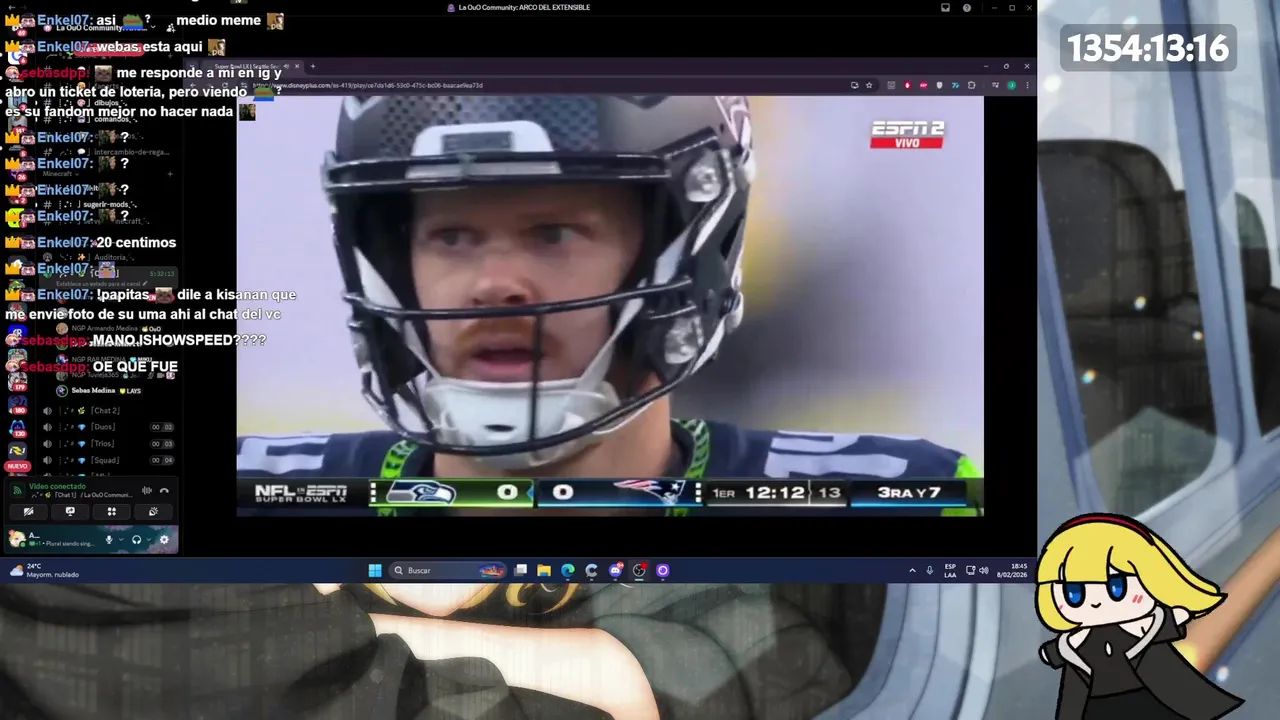Open the Discord user avatar profile
The width and height of the screenshot is (1280, 720).
point(17,540)
